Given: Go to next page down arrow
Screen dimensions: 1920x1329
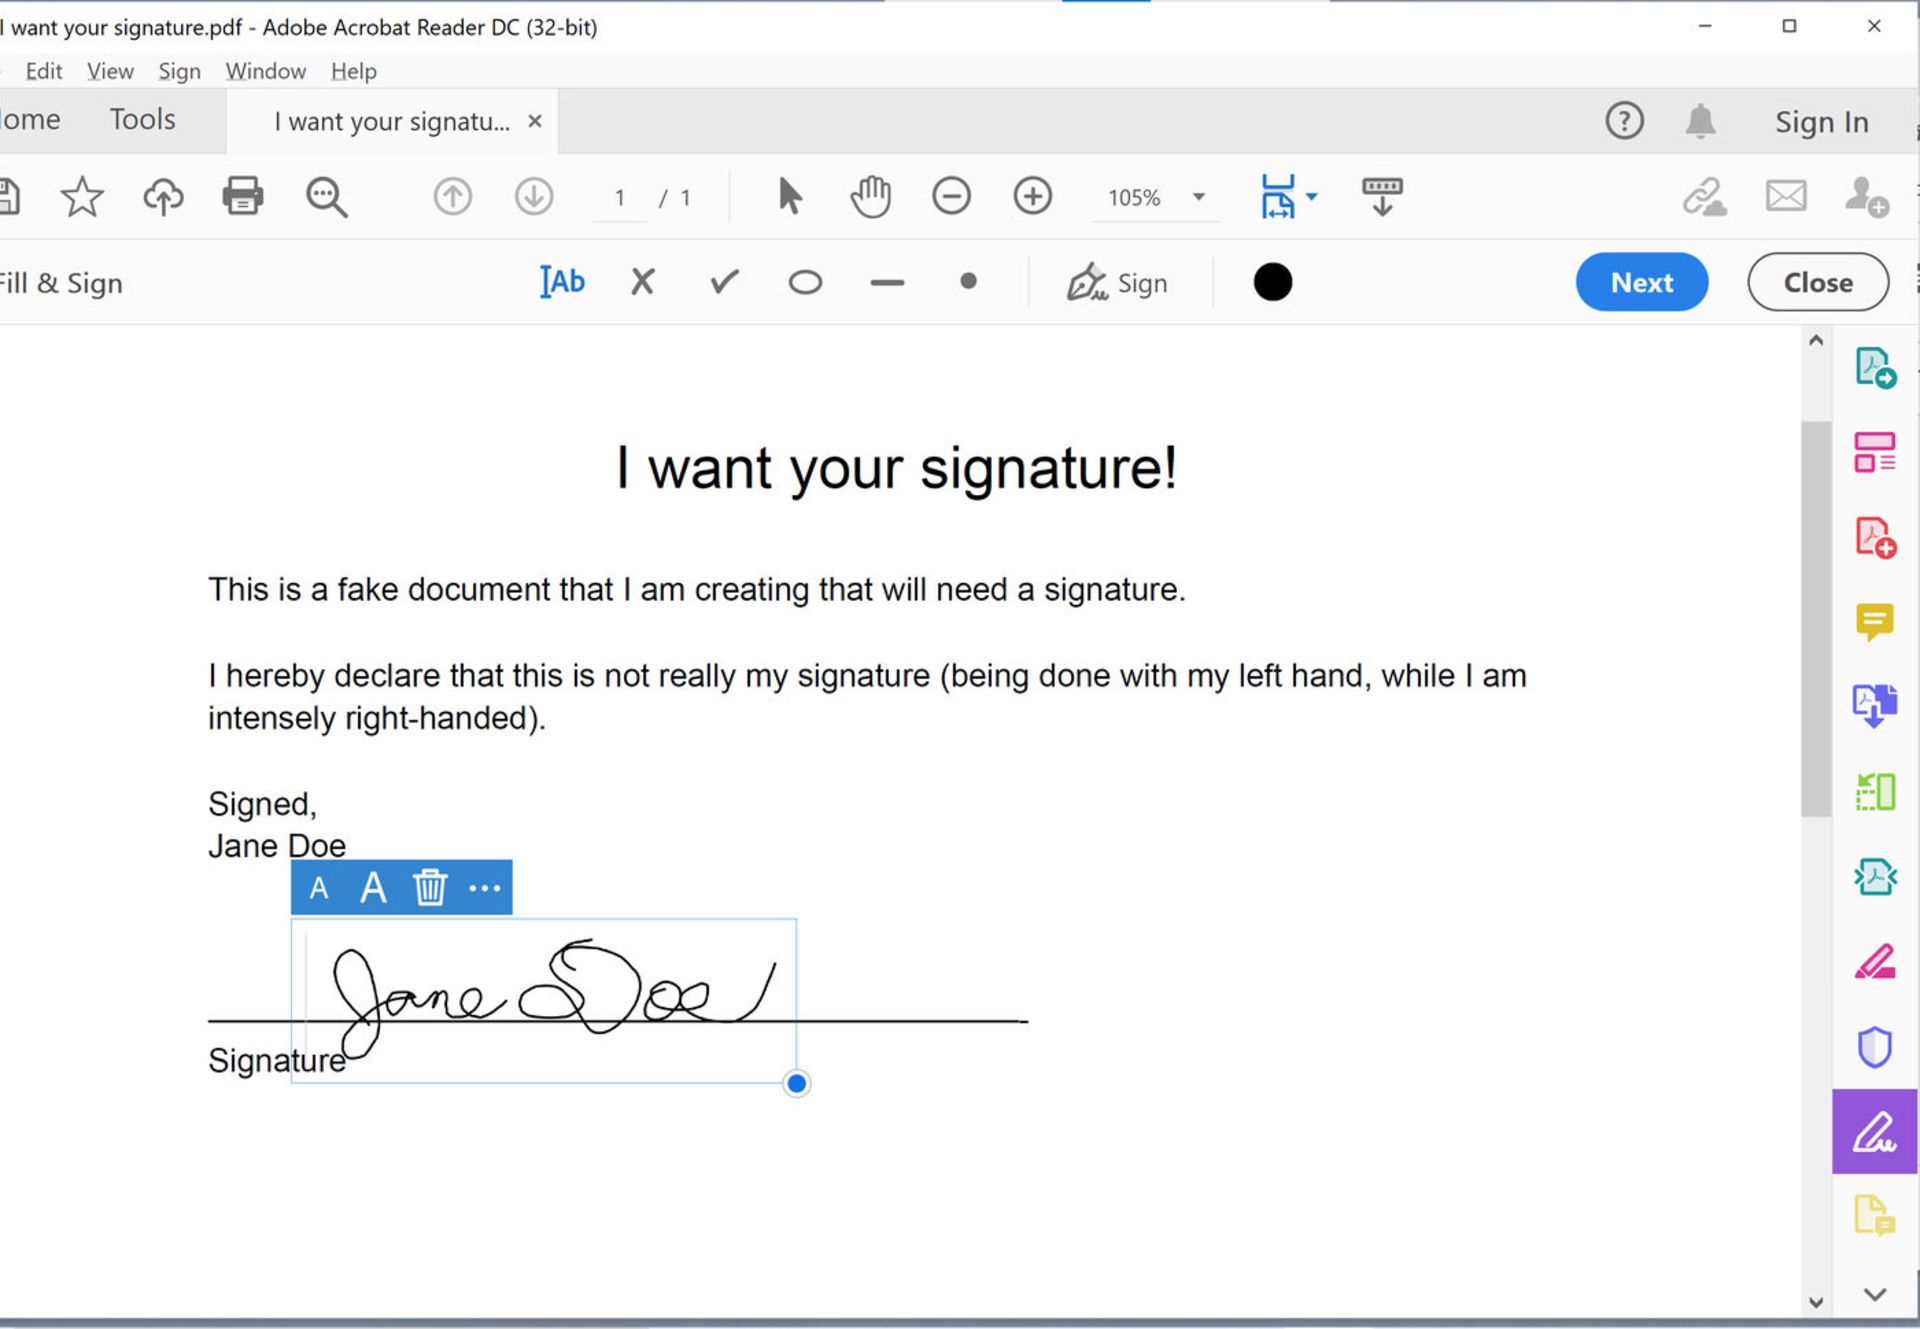Looking at the screenshot, I should click(534, 196).
